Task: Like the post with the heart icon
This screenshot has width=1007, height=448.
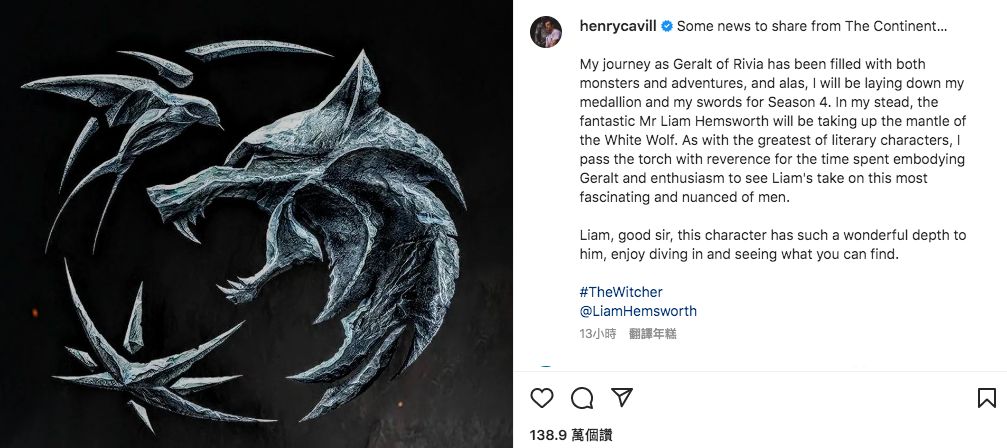Action: coord(542,398)
